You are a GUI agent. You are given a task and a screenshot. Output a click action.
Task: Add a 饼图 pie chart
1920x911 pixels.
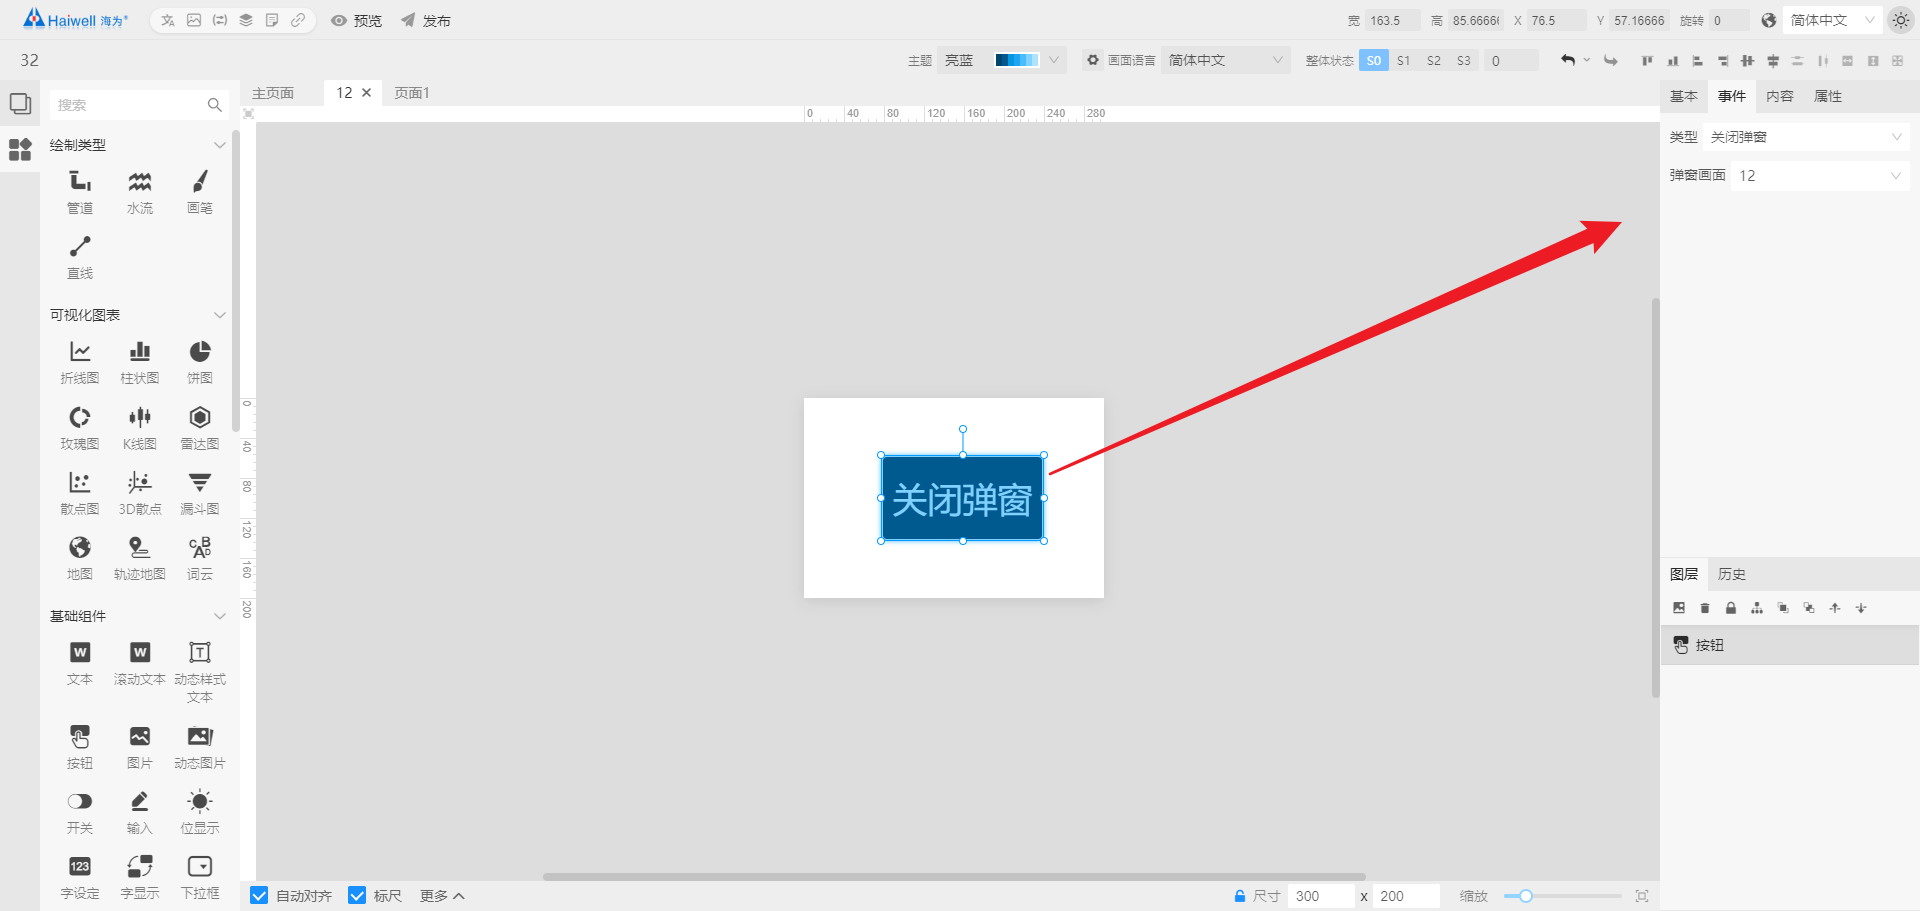pyautogui.click(x=200, y=362)
